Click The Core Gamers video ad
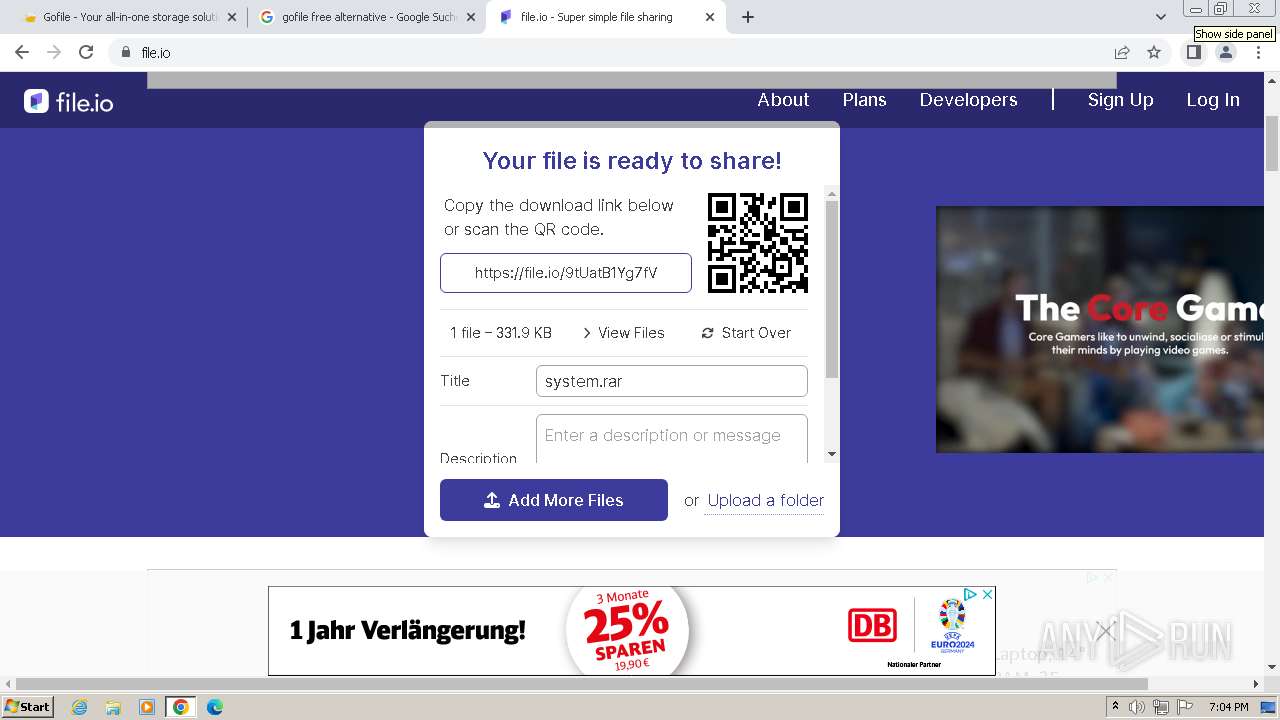 1100,329
